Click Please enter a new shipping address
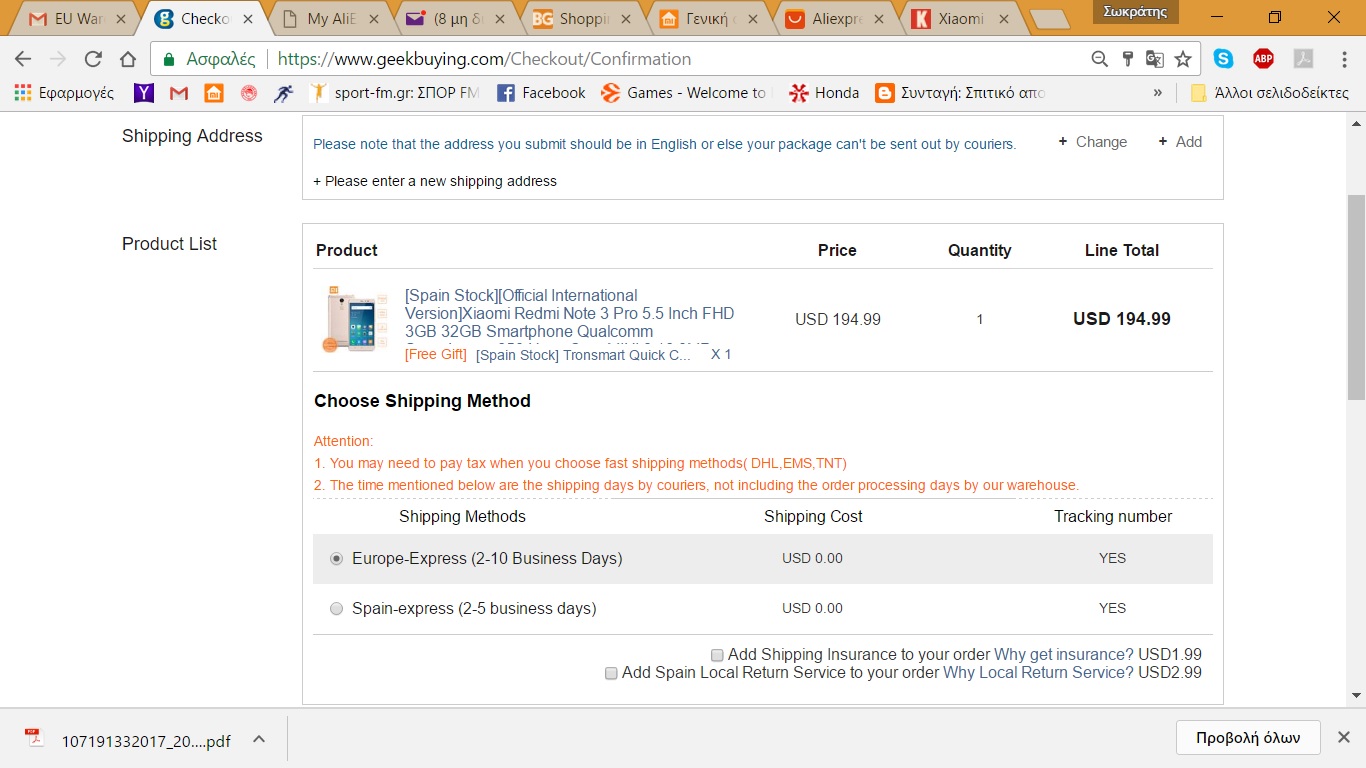Image resolution: width=1366 pixels, height=768 pixels. pyautogui.click(x=435, y=181)
